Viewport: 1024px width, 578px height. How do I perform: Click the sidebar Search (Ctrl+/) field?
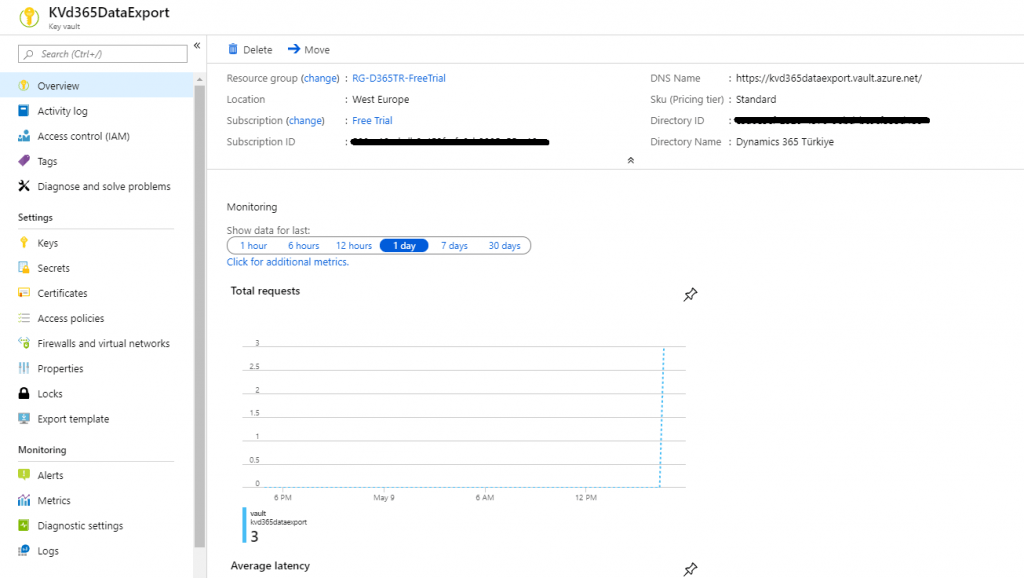(x=103, y=54)
